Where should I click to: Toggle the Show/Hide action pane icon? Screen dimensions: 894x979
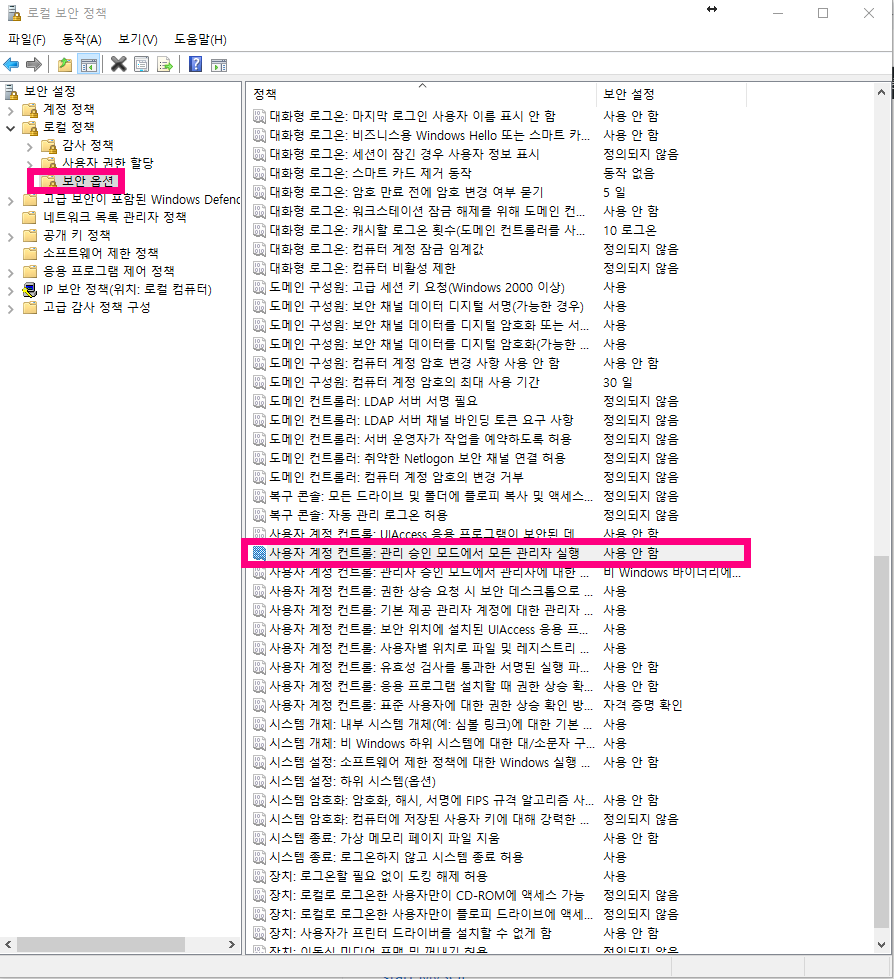pos(219,65)
